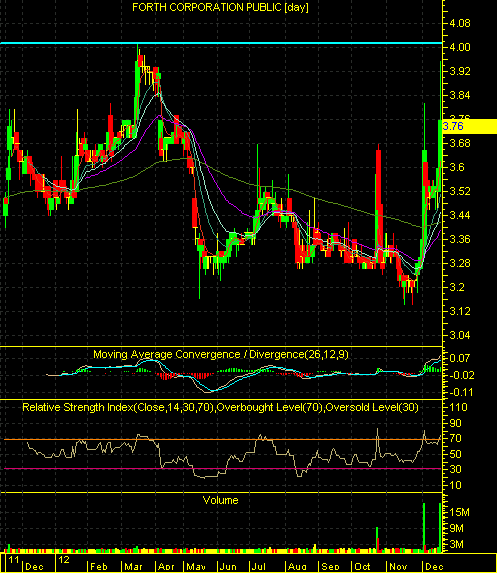Screen dimensions: 497x573
Task: Click the Feb month label
Action: (99, 567)
